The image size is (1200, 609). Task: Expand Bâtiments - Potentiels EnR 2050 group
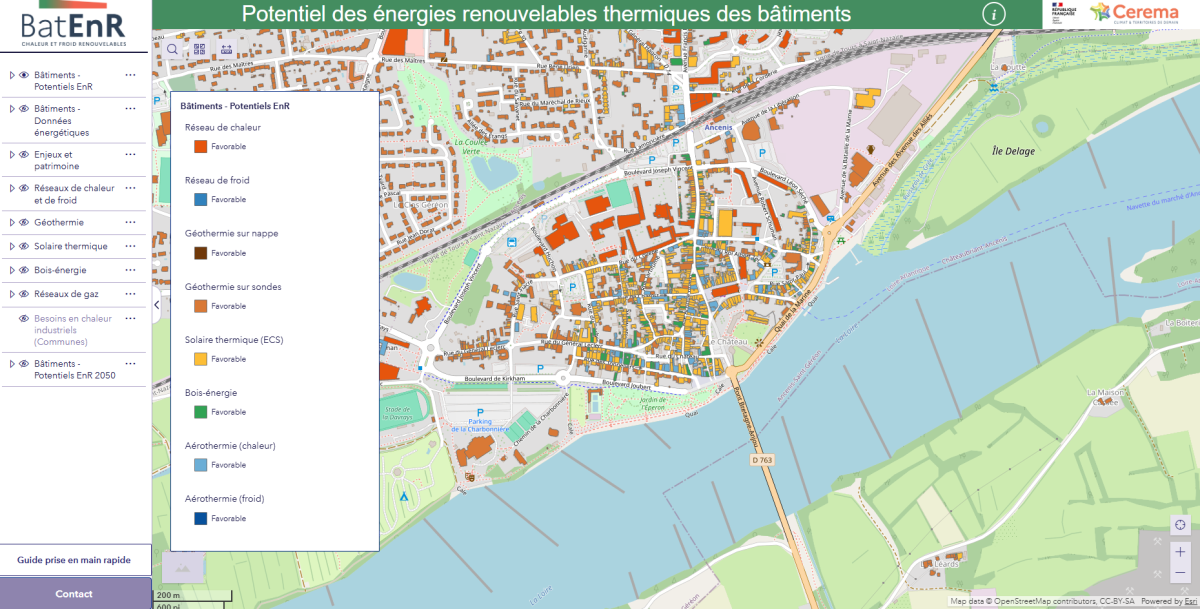pyautogui.click(x=12, y=364)
